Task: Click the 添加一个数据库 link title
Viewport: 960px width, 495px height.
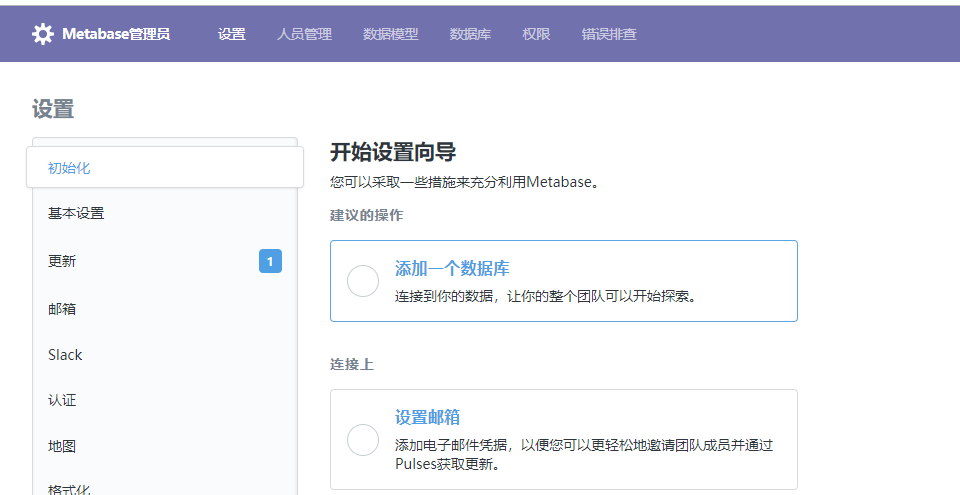Action: (x=452, y=268)
